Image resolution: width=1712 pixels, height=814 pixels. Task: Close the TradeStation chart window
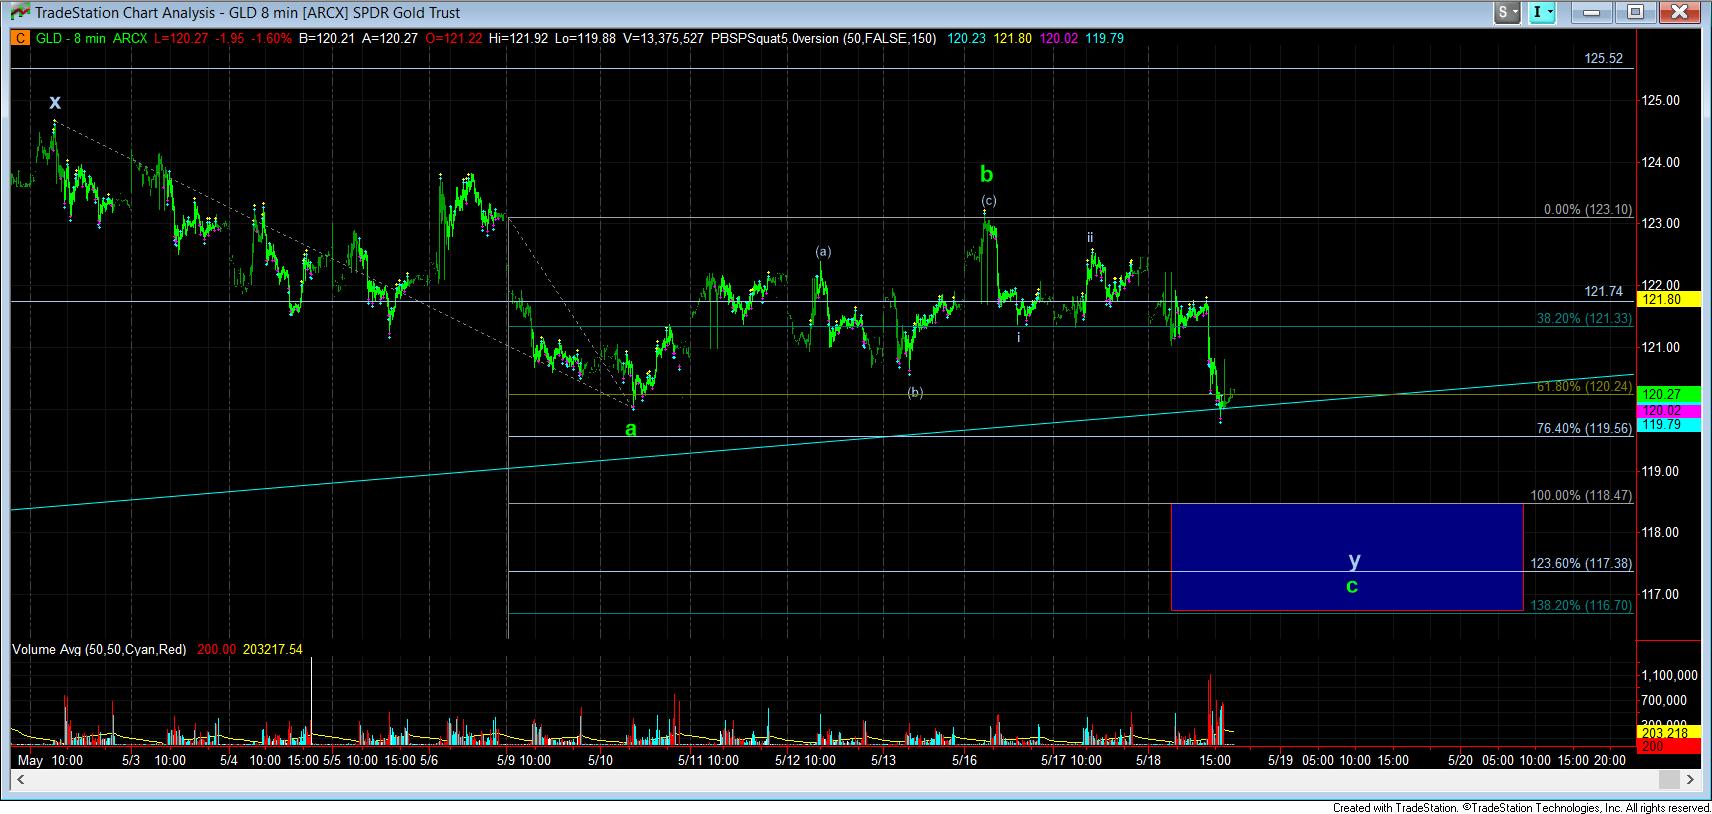(1680, 13)
